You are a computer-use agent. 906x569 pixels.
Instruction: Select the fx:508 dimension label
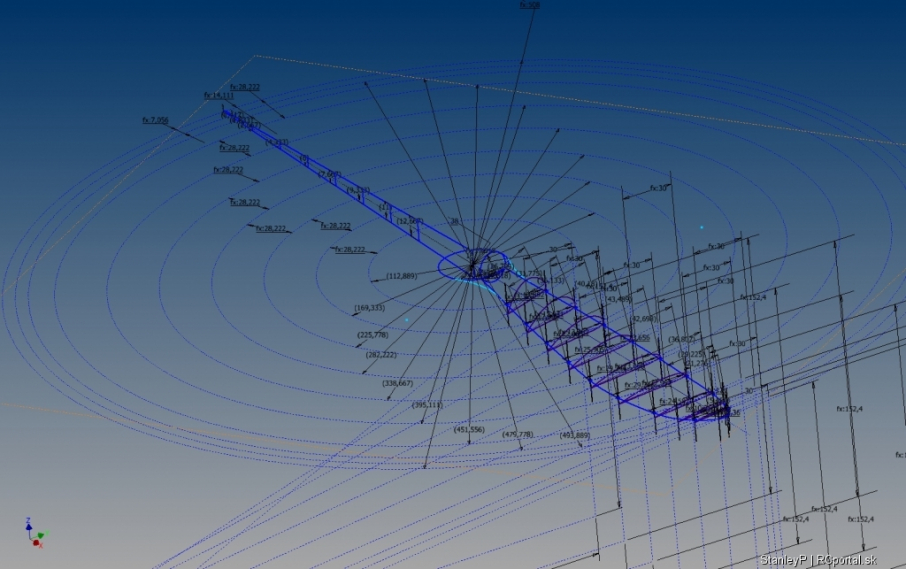click(529, 5)
